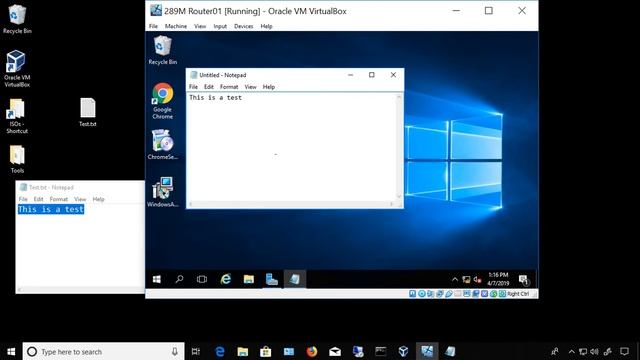Click in the Untitled Notepad text area
This screenshot has height=360, width=640.
point(291,147)
